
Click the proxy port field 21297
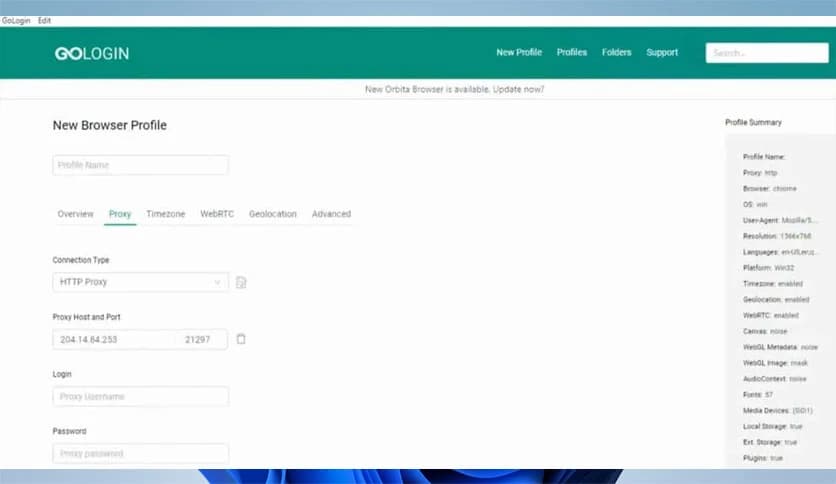tap(202, 340)
